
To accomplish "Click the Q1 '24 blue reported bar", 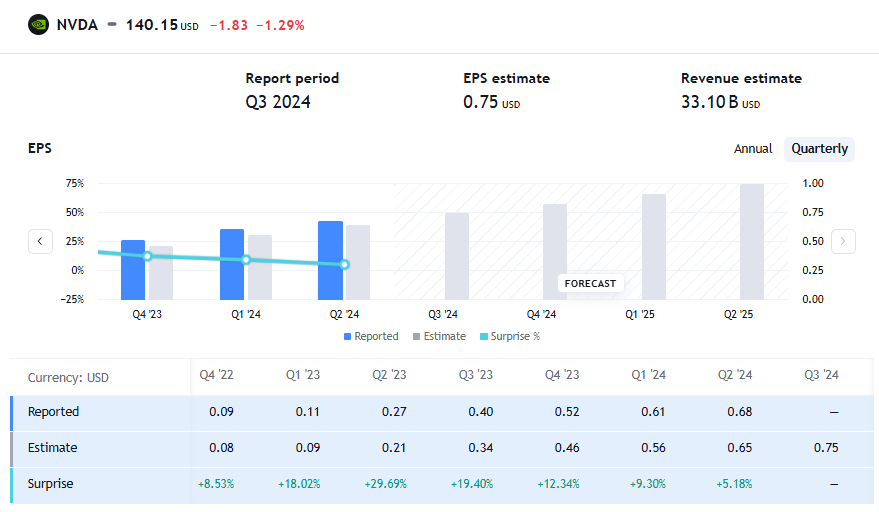I will coord(232,264).
